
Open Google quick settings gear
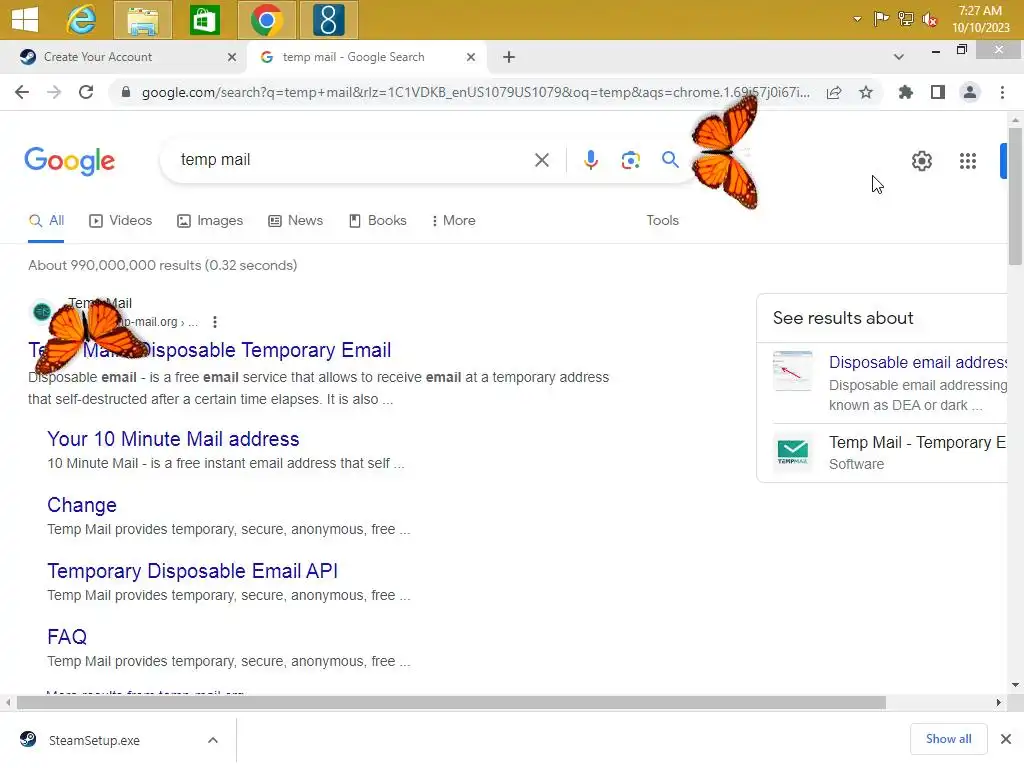(x=921, y=161)
